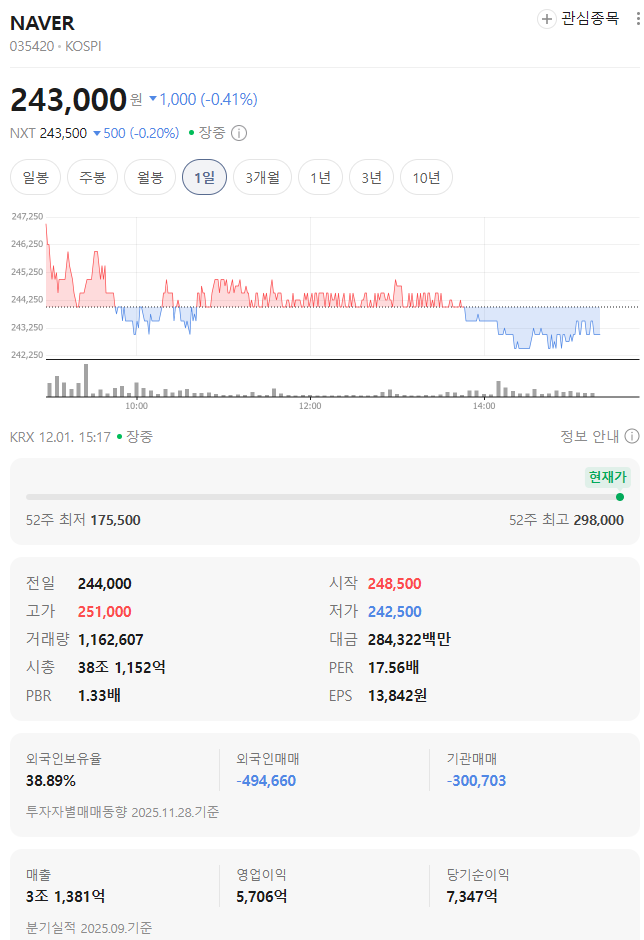This screenshot has height=940, width=644.
Task: Click the NXT change 500 (-0.20%)
Action: point(136,133)
